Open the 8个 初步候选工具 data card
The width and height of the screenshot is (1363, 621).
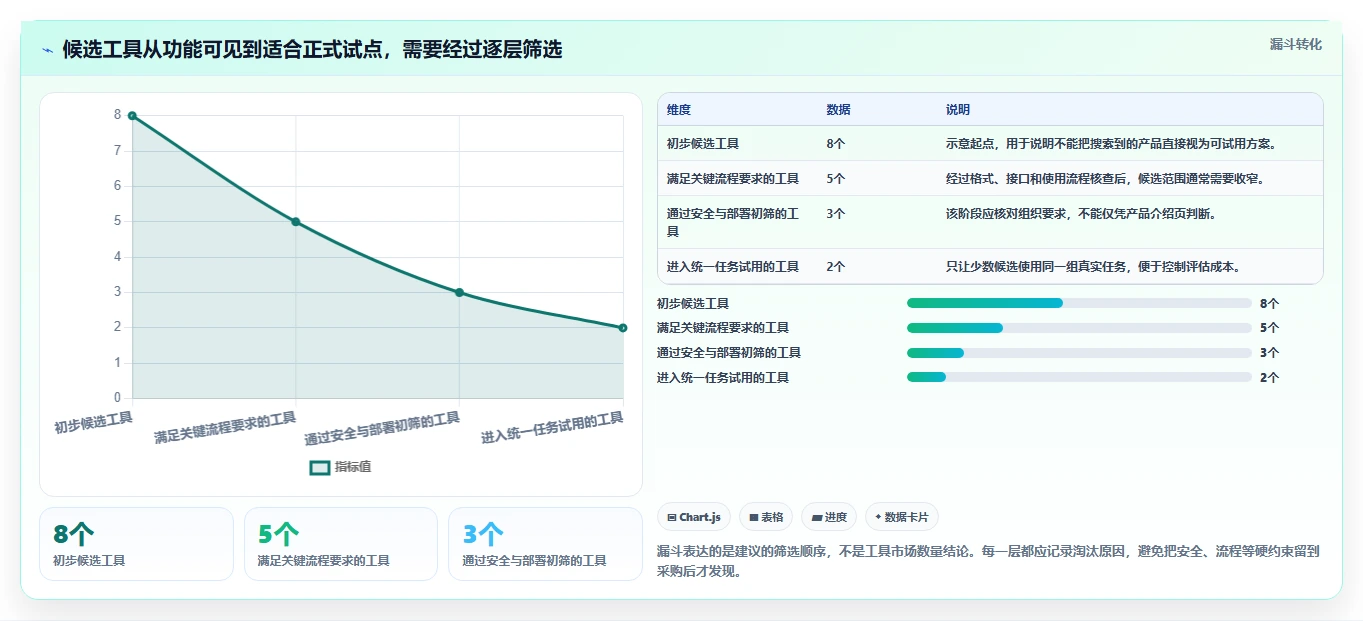click(136, 544)
